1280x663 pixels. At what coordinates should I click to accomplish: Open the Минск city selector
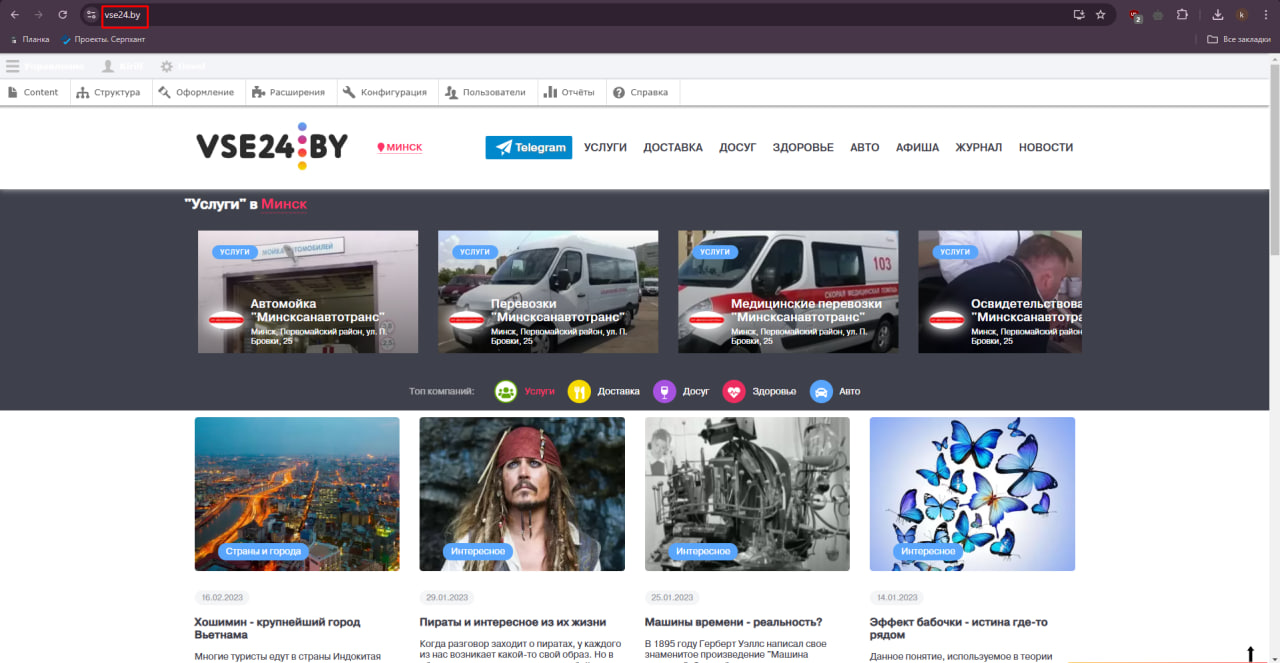tap(400, 147)
